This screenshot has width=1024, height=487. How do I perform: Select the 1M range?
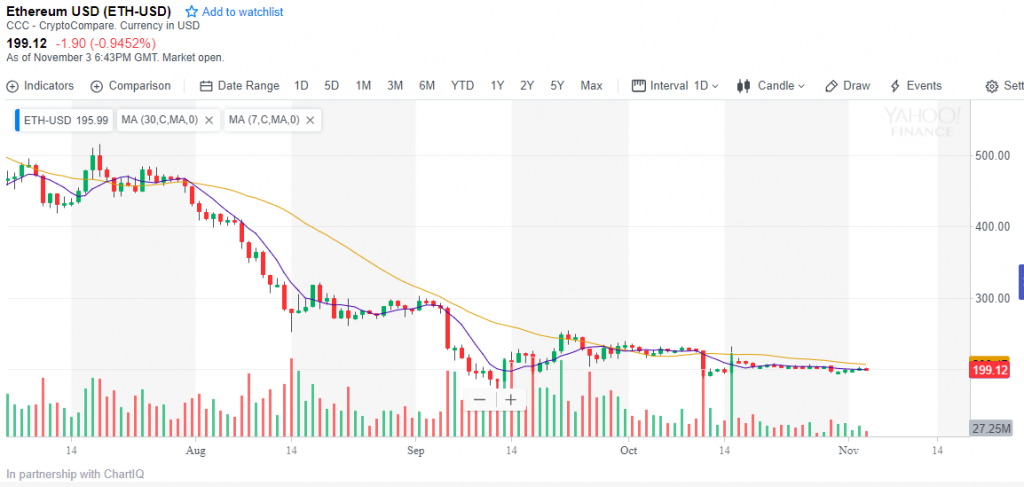coord(363,86)
